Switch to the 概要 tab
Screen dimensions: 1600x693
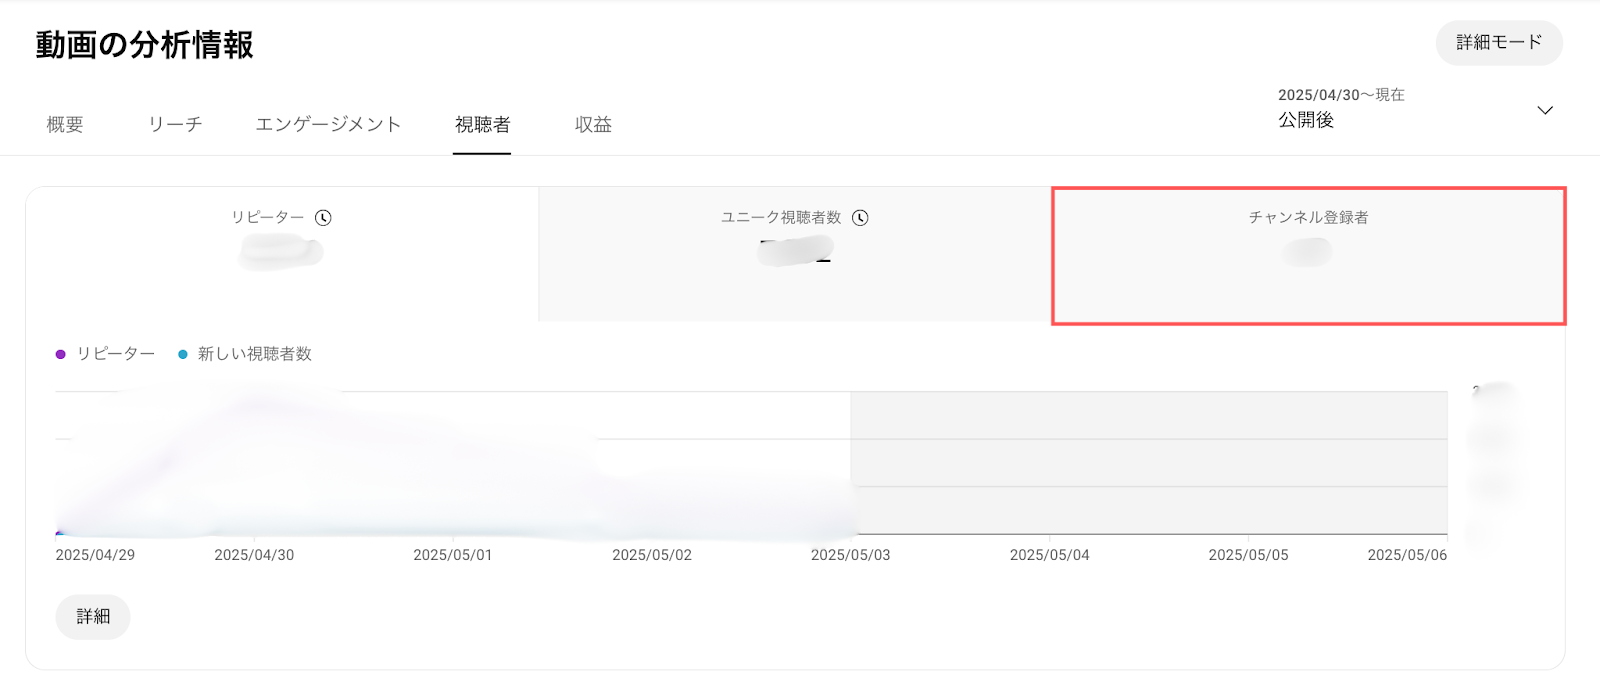65,125
